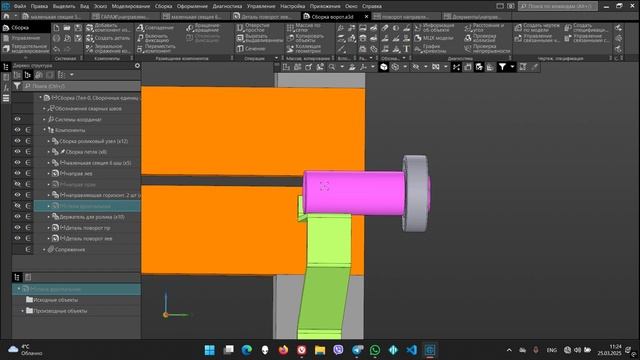Click the lower tree icon in the bottom panel header
640x360 pixels.
17,277
